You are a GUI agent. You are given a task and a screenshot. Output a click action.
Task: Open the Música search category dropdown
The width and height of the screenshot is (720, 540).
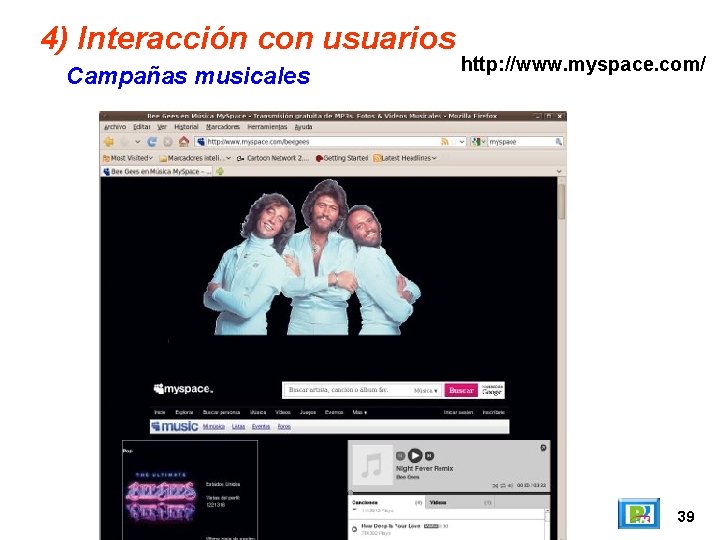pos(426,391)
